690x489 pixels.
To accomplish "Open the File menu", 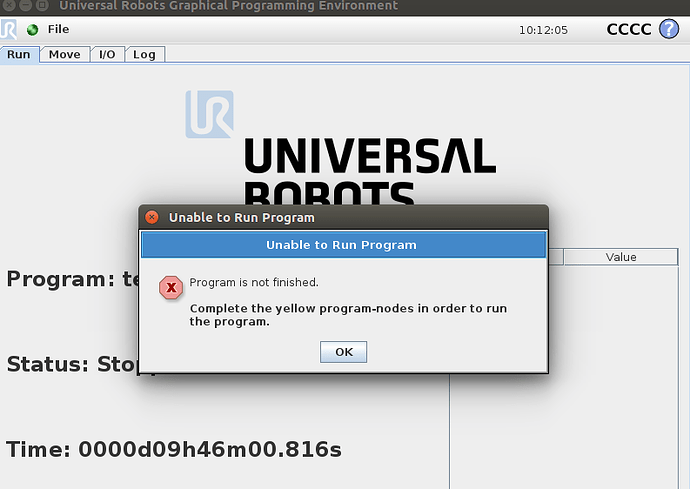I will (58, 29).
